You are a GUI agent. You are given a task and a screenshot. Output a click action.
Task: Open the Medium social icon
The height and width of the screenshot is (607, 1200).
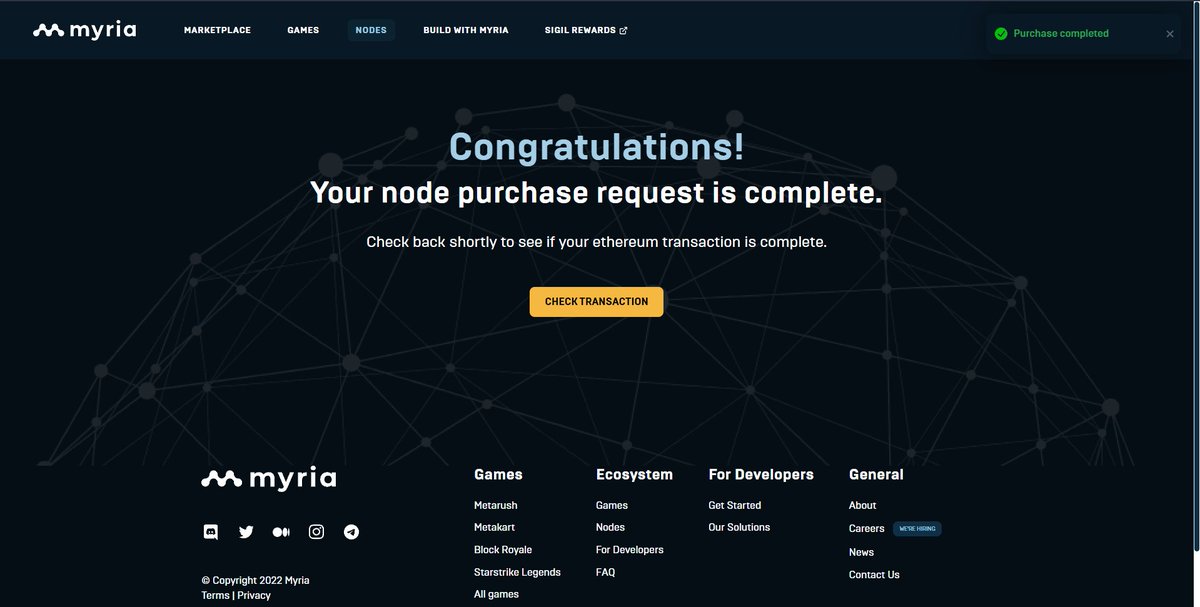click(281, 532)
